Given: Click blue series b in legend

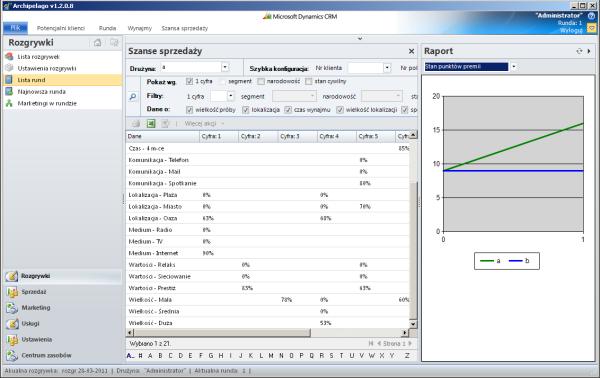Looking at the screenshot, I should click(519, 261).
